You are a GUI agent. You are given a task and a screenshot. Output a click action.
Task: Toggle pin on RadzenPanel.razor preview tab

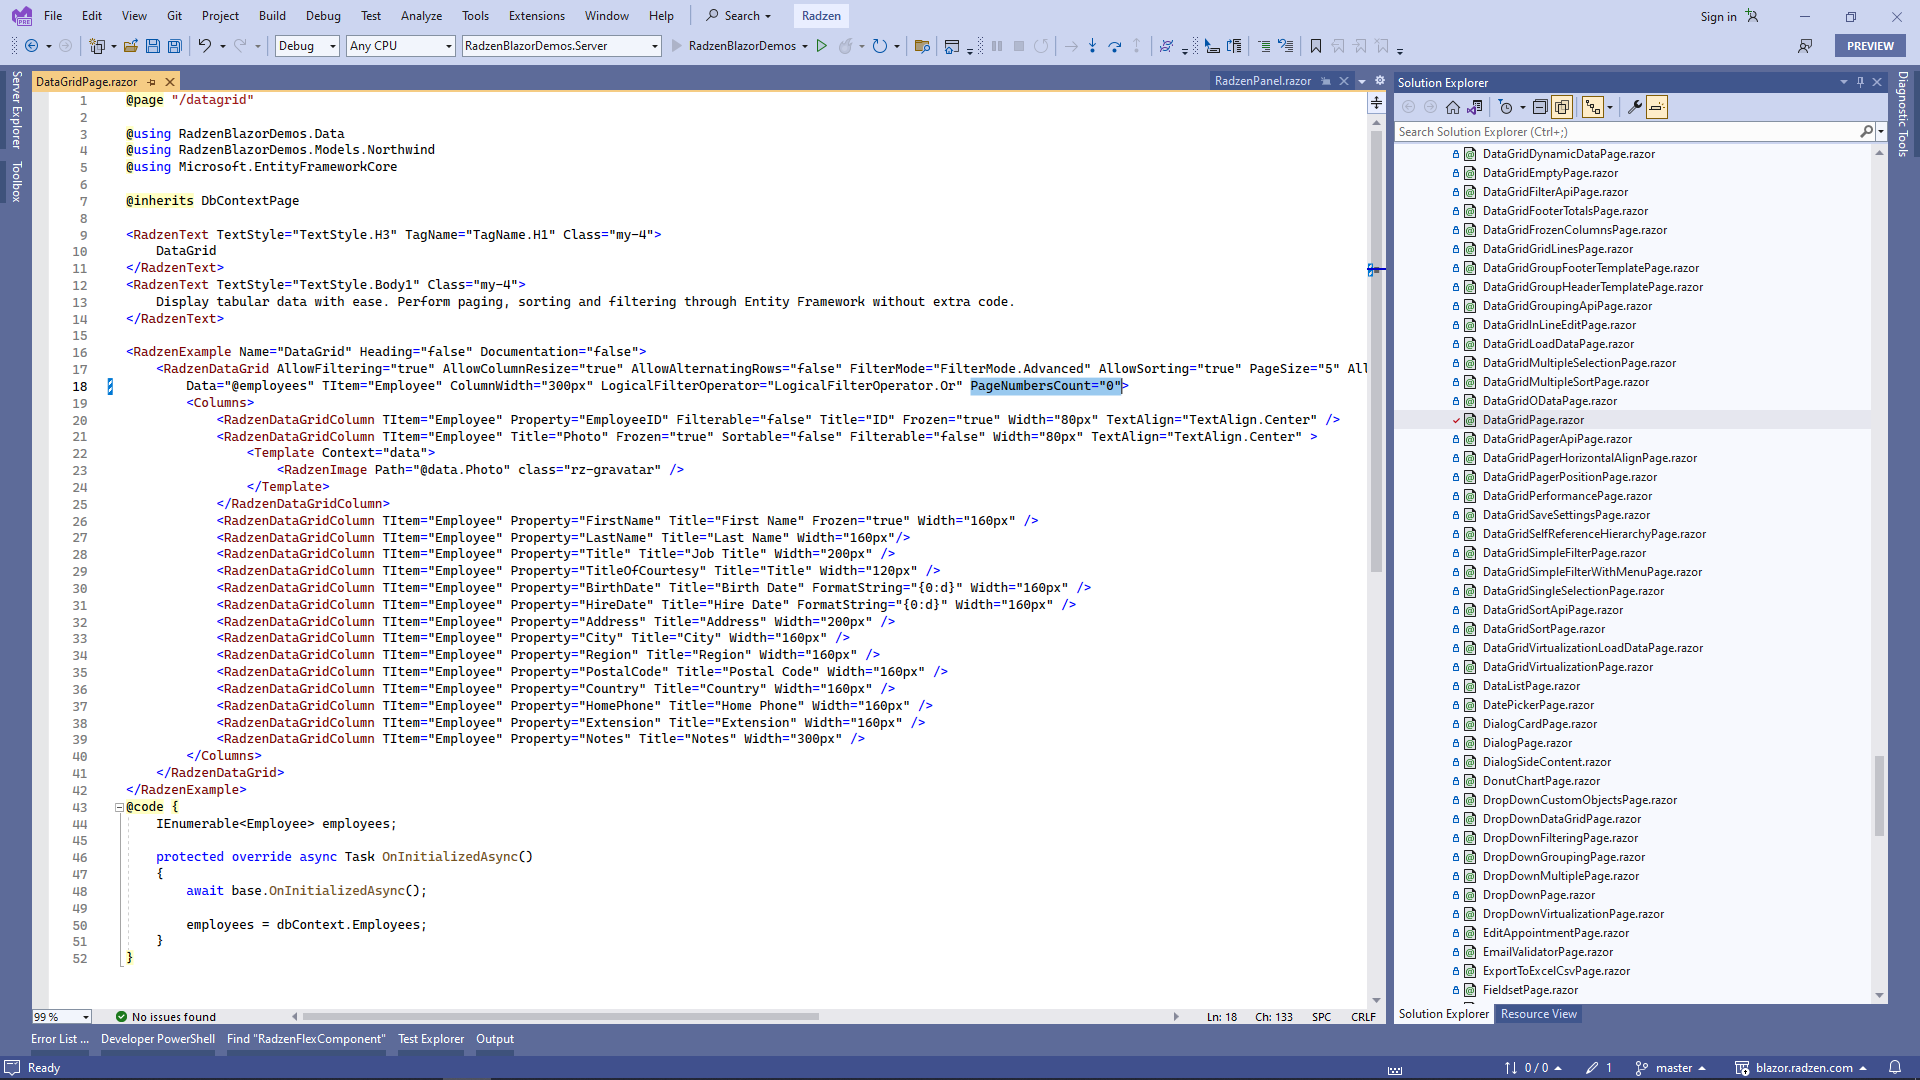pos(1326,81)
